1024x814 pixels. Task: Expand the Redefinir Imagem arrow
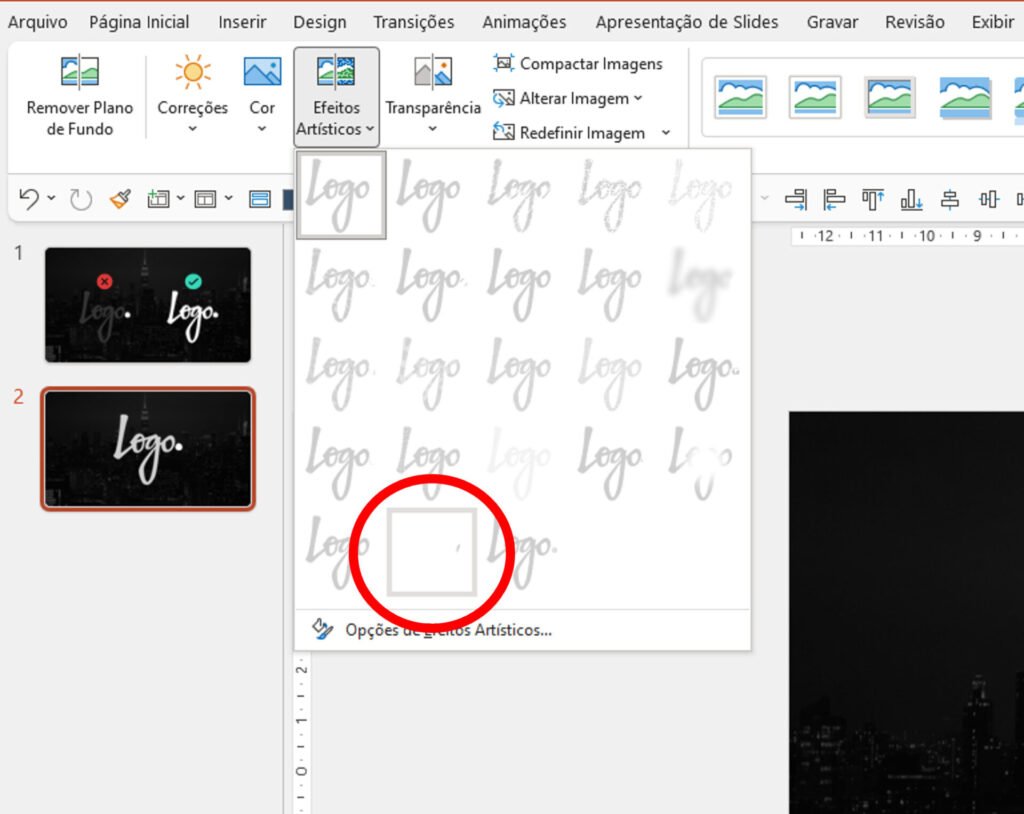click(x=666, y=133)
